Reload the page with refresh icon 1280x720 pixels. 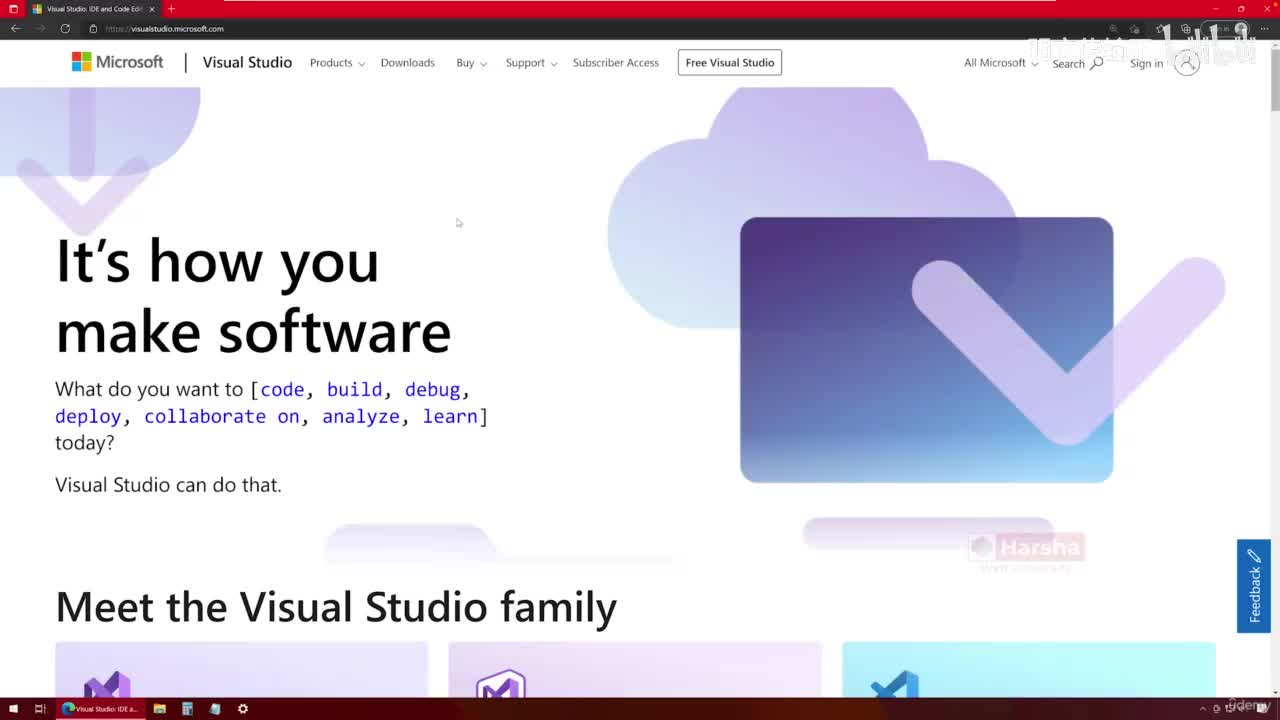65,28
